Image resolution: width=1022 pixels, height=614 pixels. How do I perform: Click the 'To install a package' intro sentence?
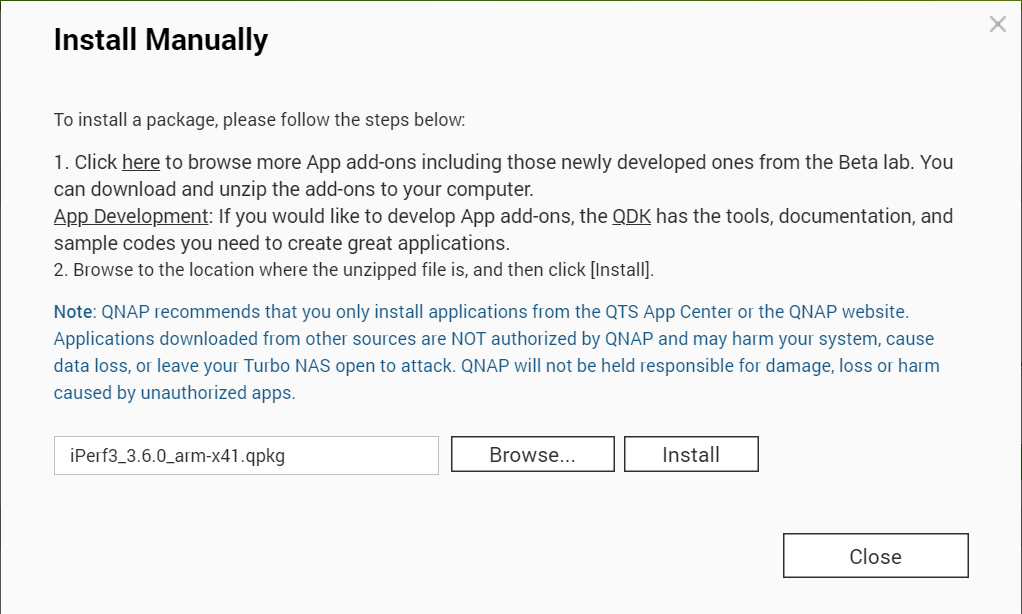pos(259,120)
